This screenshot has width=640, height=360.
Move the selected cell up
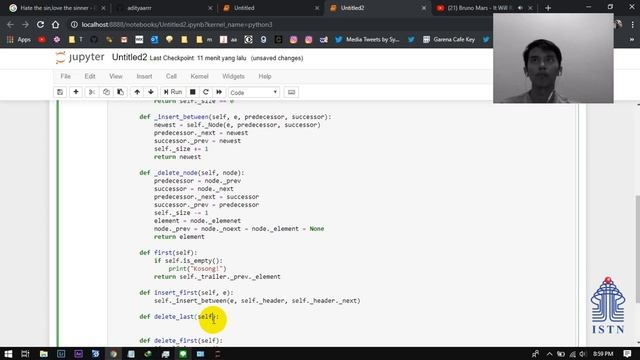pyautogui.click(x=137, y=92)
